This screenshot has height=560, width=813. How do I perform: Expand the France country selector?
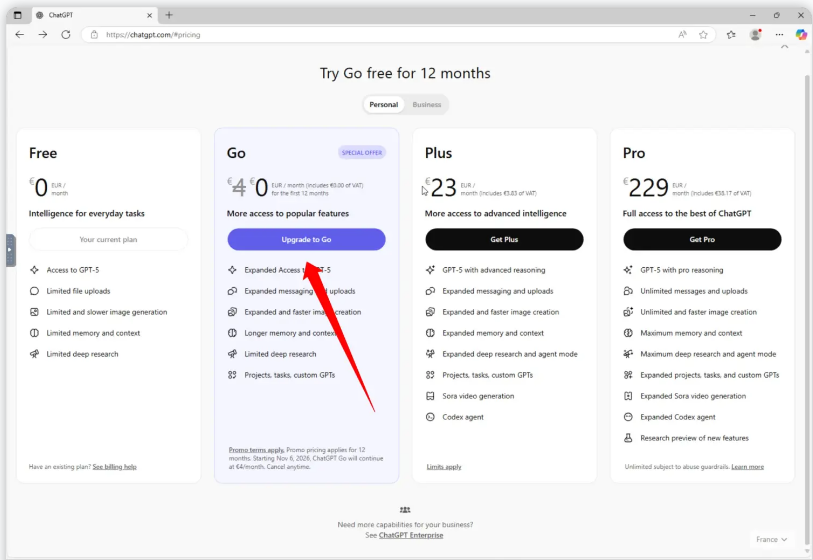tap(770, 539)
